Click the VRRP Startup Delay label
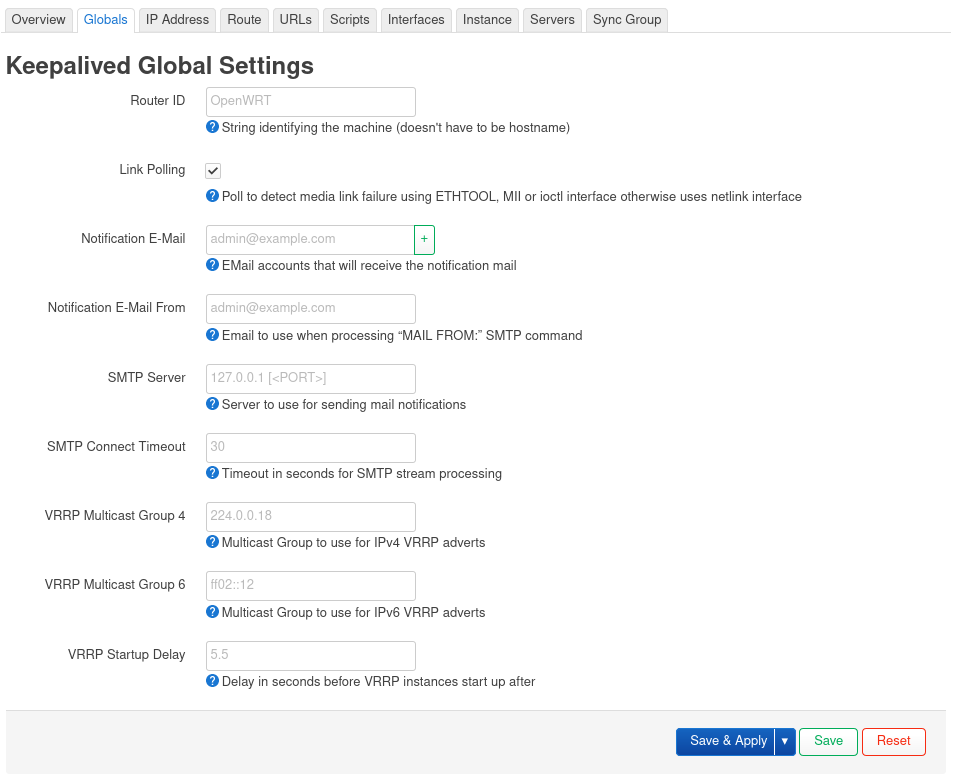The height and width of the screenshot is (783, 954). [127, 654]
